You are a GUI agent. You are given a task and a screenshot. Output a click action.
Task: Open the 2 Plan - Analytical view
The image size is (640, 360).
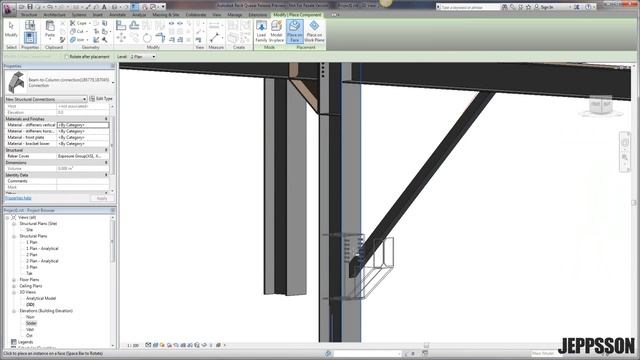[x=42, y=261]
